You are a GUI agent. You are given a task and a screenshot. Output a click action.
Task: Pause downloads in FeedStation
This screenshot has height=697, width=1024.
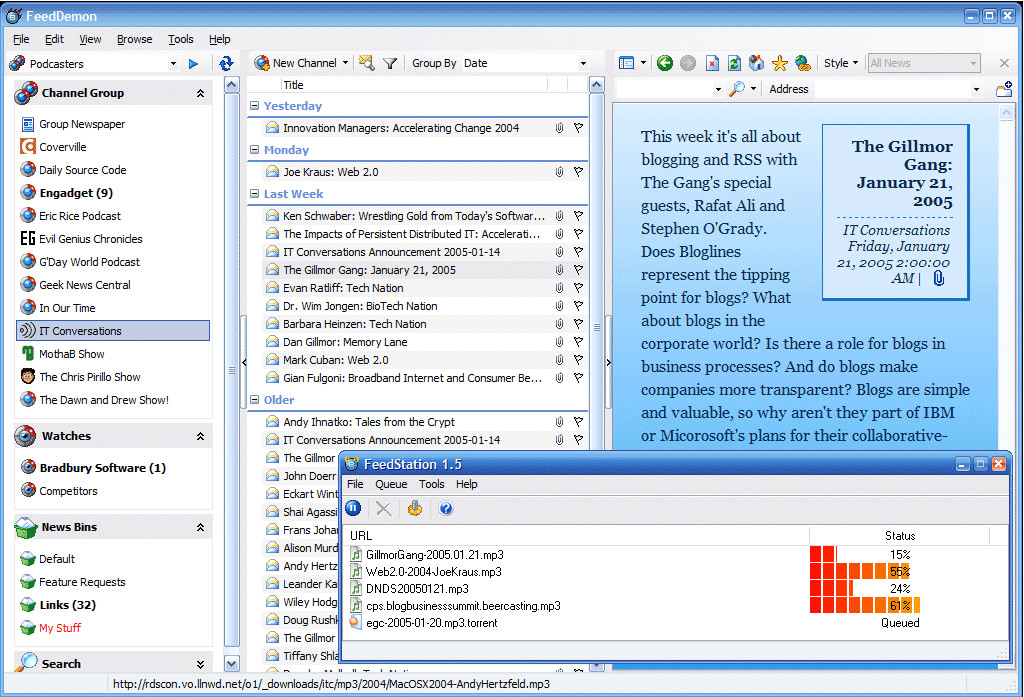(353, 508)
